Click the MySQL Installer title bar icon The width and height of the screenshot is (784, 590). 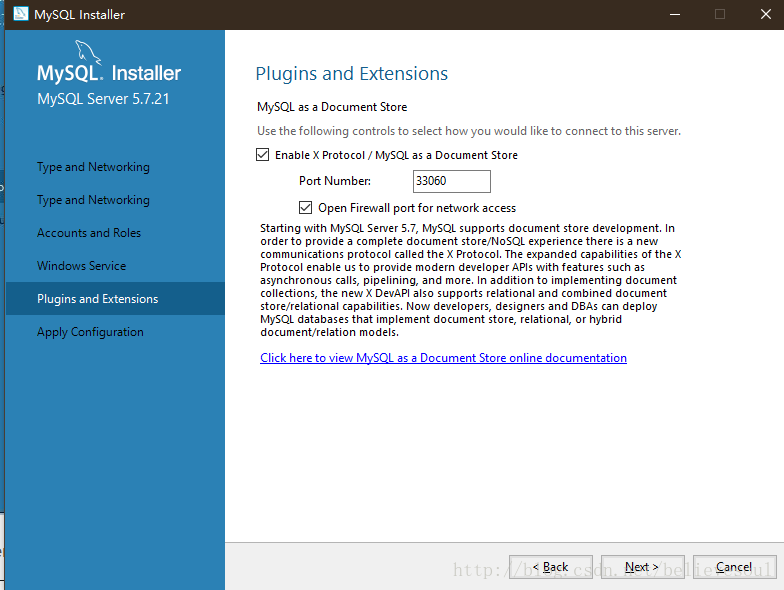point(20,14)
